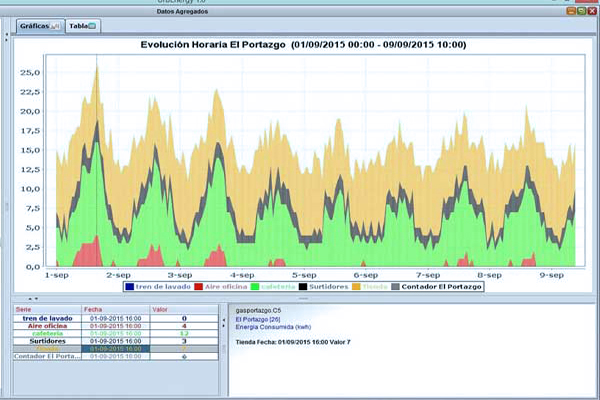Click the orange Tienda legend swatch
600x400 pixels.
click(356, 287)
